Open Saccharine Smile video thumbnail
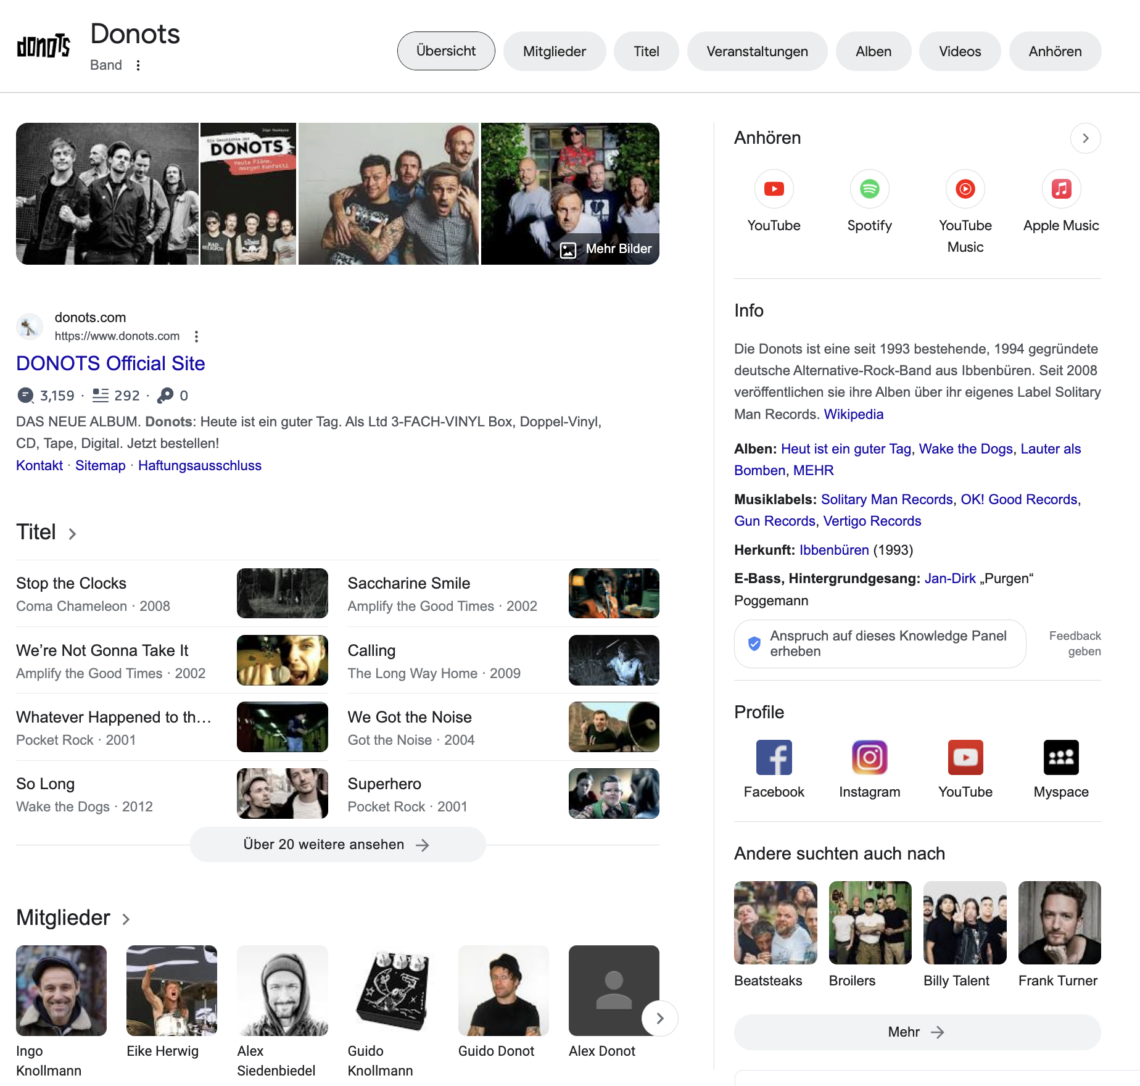This screenshot has height=1086, width=1140. tap(614, 593)
